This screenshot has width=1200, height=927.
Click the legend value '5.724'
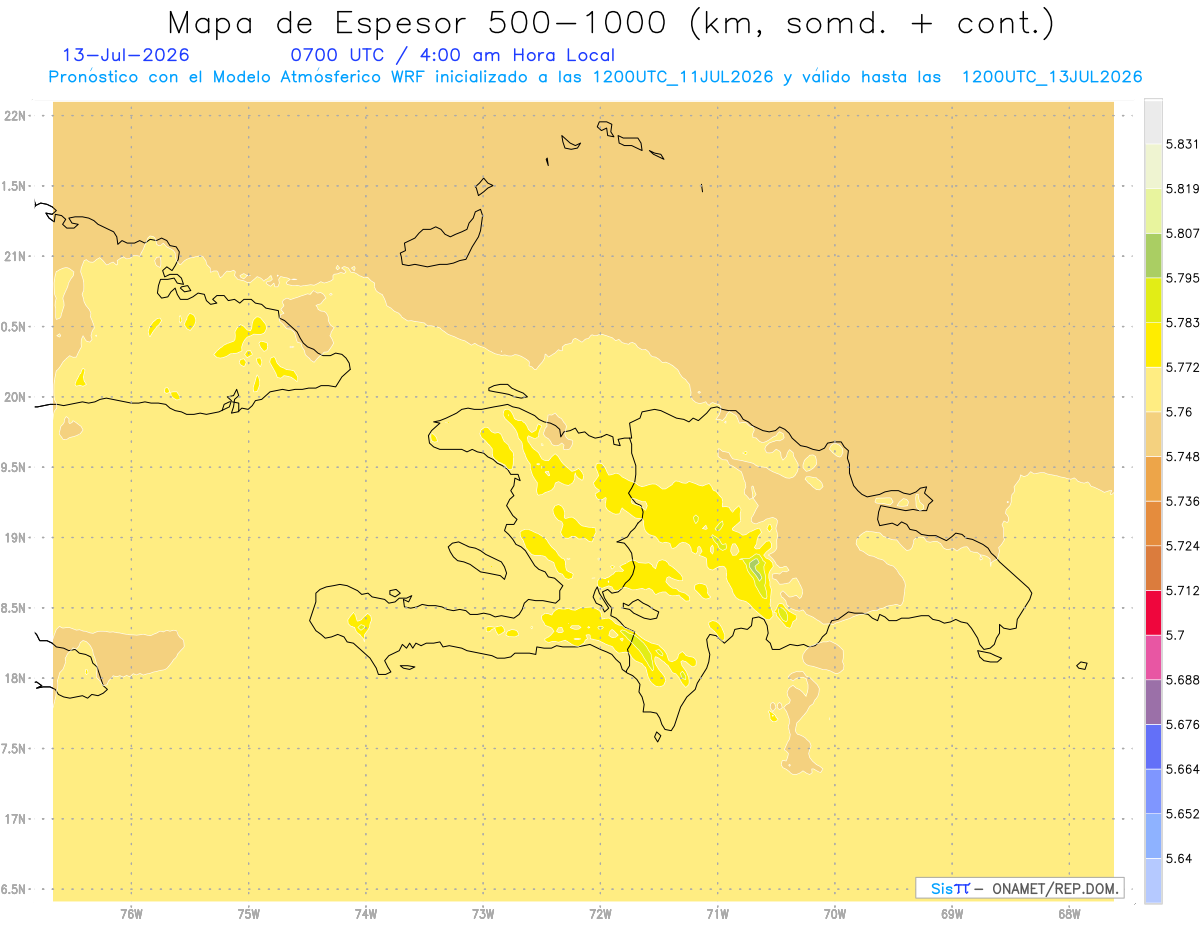coord(1182,546)
